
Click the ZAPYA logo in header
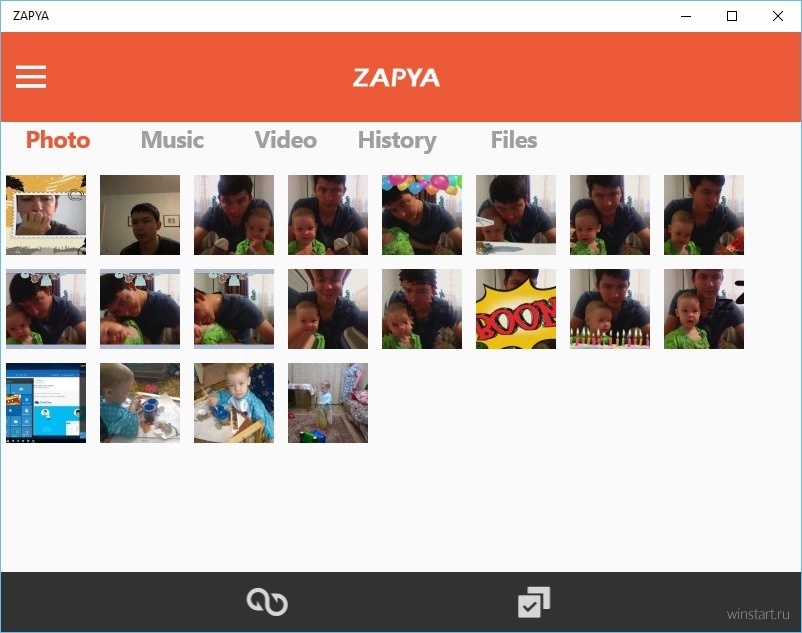(396, 78)
